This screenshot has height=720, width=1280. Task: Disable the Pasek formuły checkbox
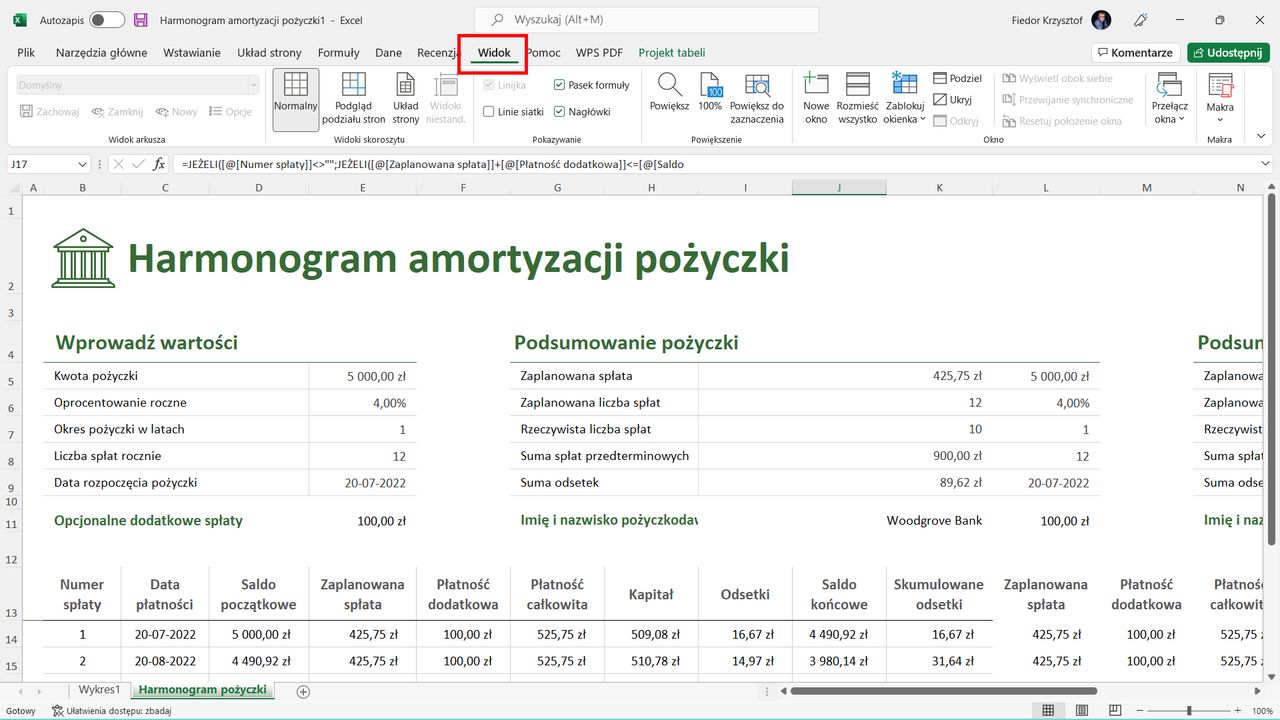tap(561, 85)
